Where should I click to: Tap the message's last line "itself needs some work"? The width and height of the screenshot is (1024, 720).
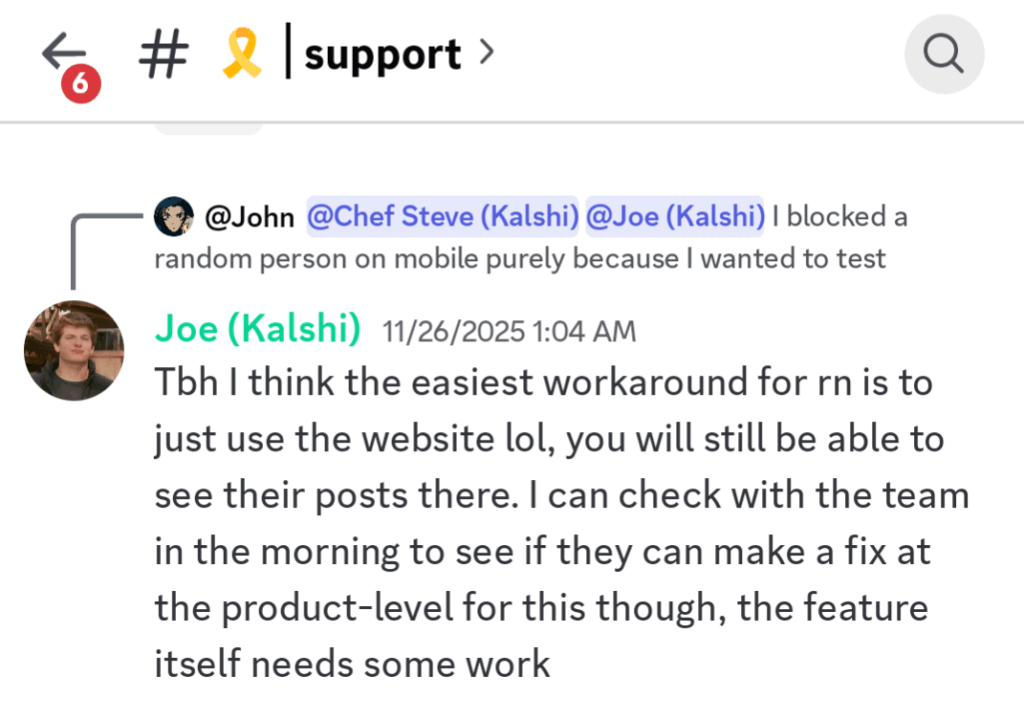tap(352, 663)
